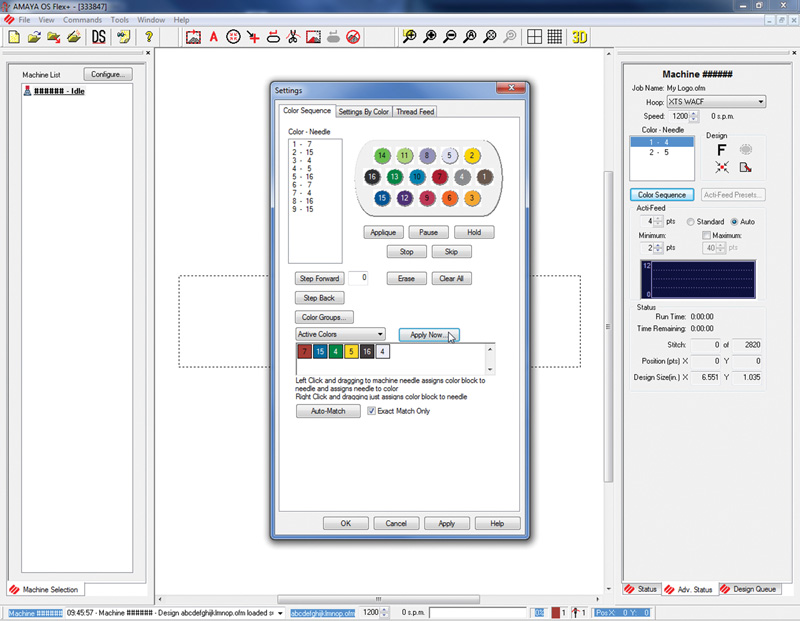This screenshot has width=800, height=621.
Task: Click the magnifier with yellow box icon
Action: [410, 37]
